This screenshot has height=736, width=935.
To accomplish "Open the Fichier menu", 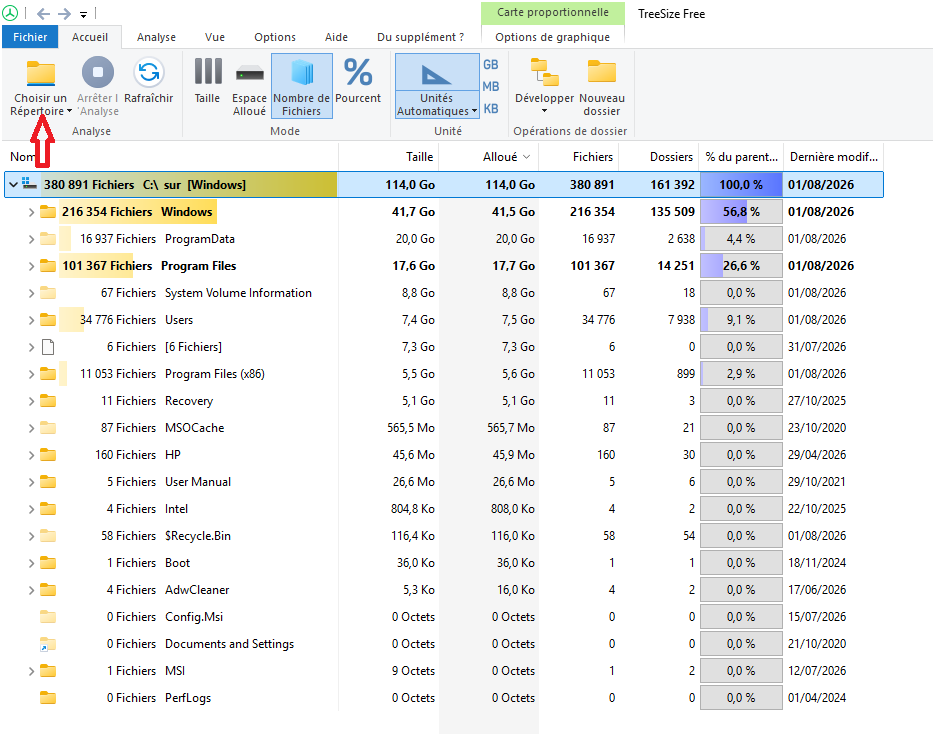I will pyautogui.click(x=30, y=37).
